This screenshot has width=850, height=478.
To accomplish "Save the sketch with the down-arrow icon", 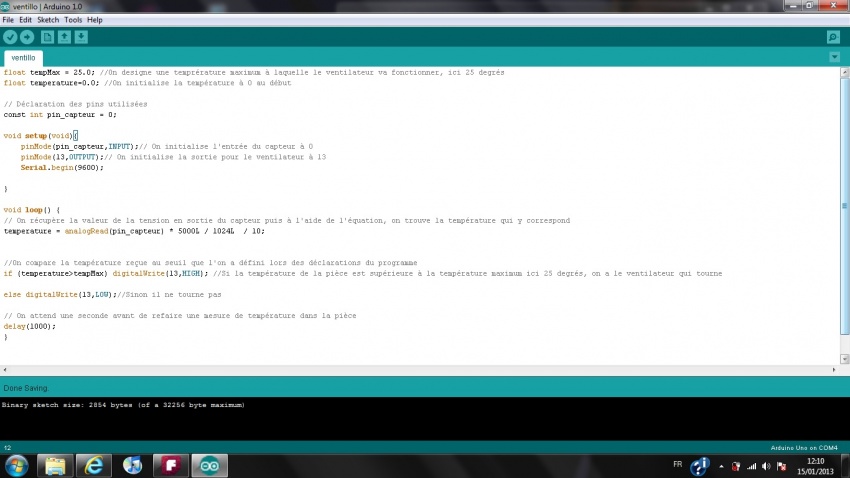I will pyautogui.click(x=81, y=37).
